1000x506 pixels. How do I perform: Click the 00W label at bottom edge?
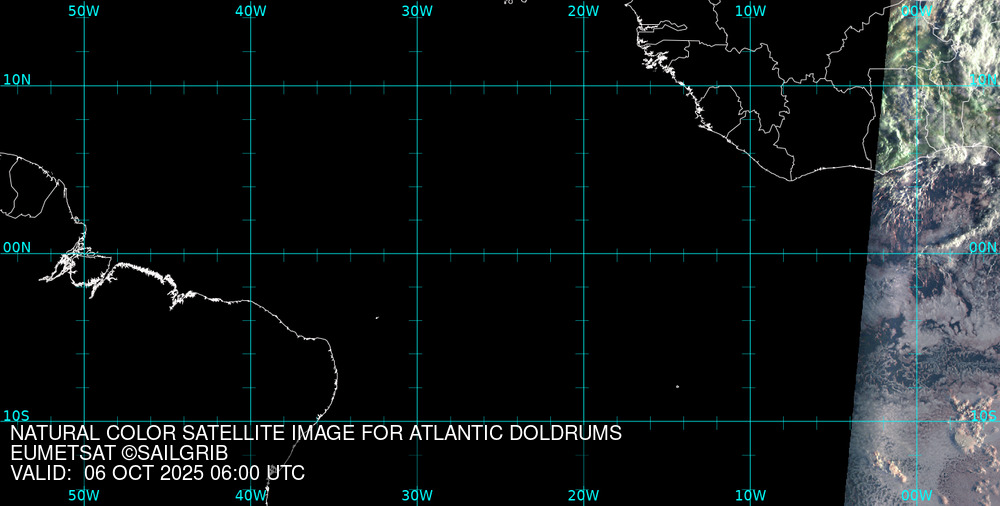pos(916,495)
